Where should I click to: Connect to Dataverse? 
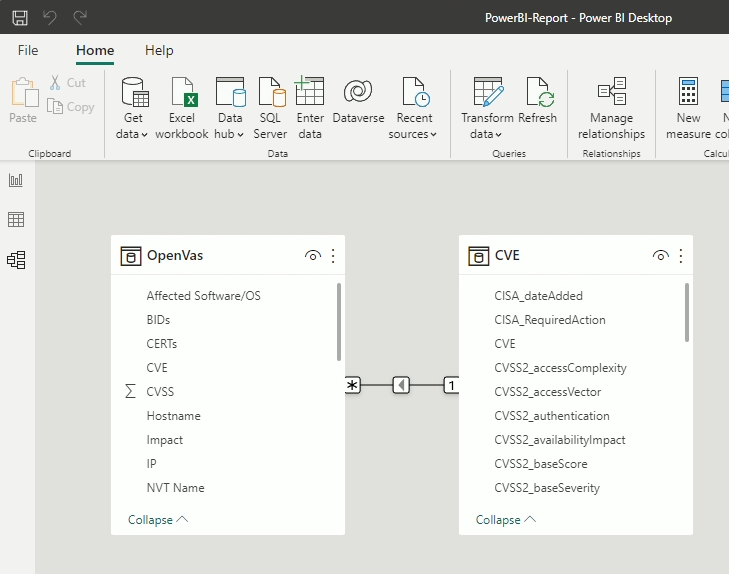pos(358,100)
